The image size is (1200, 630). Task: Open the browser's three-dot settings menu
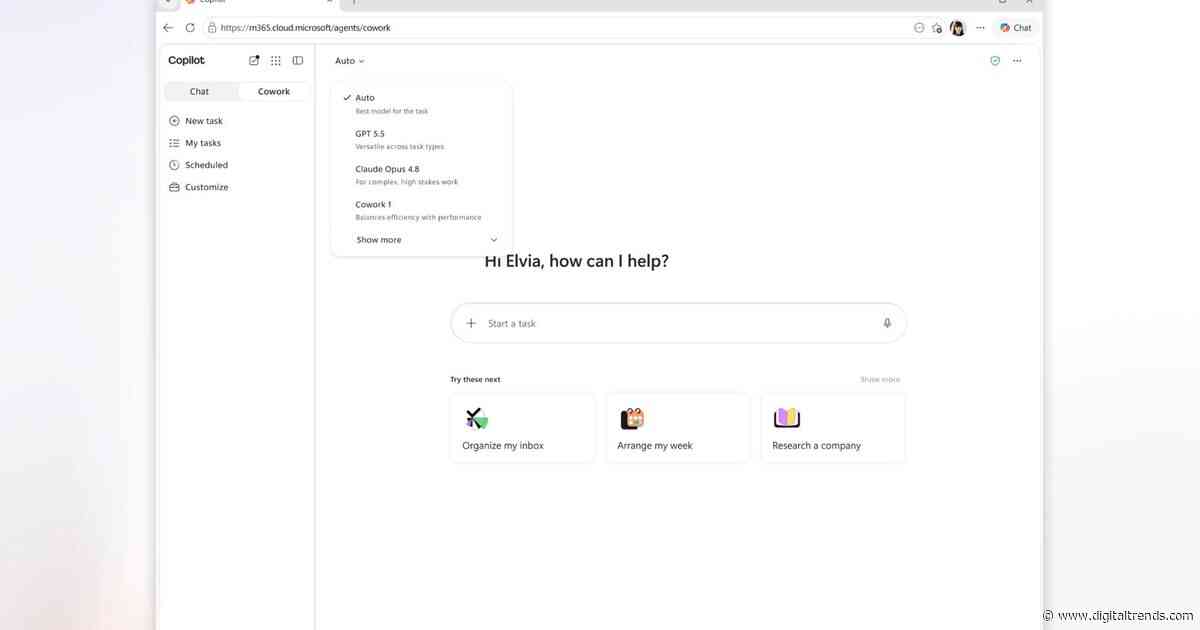click(x=980, y=28)
